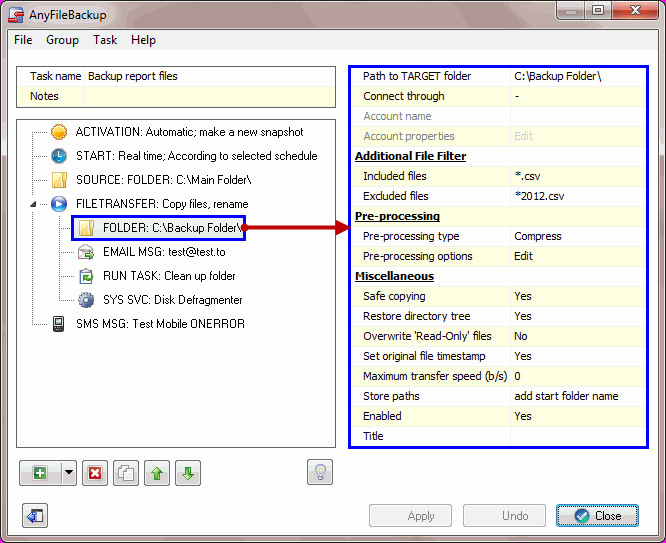This screenshot has height=543, width=666.
Task: Click the FILETRANSFER play icon
Action: pos(59,204)
